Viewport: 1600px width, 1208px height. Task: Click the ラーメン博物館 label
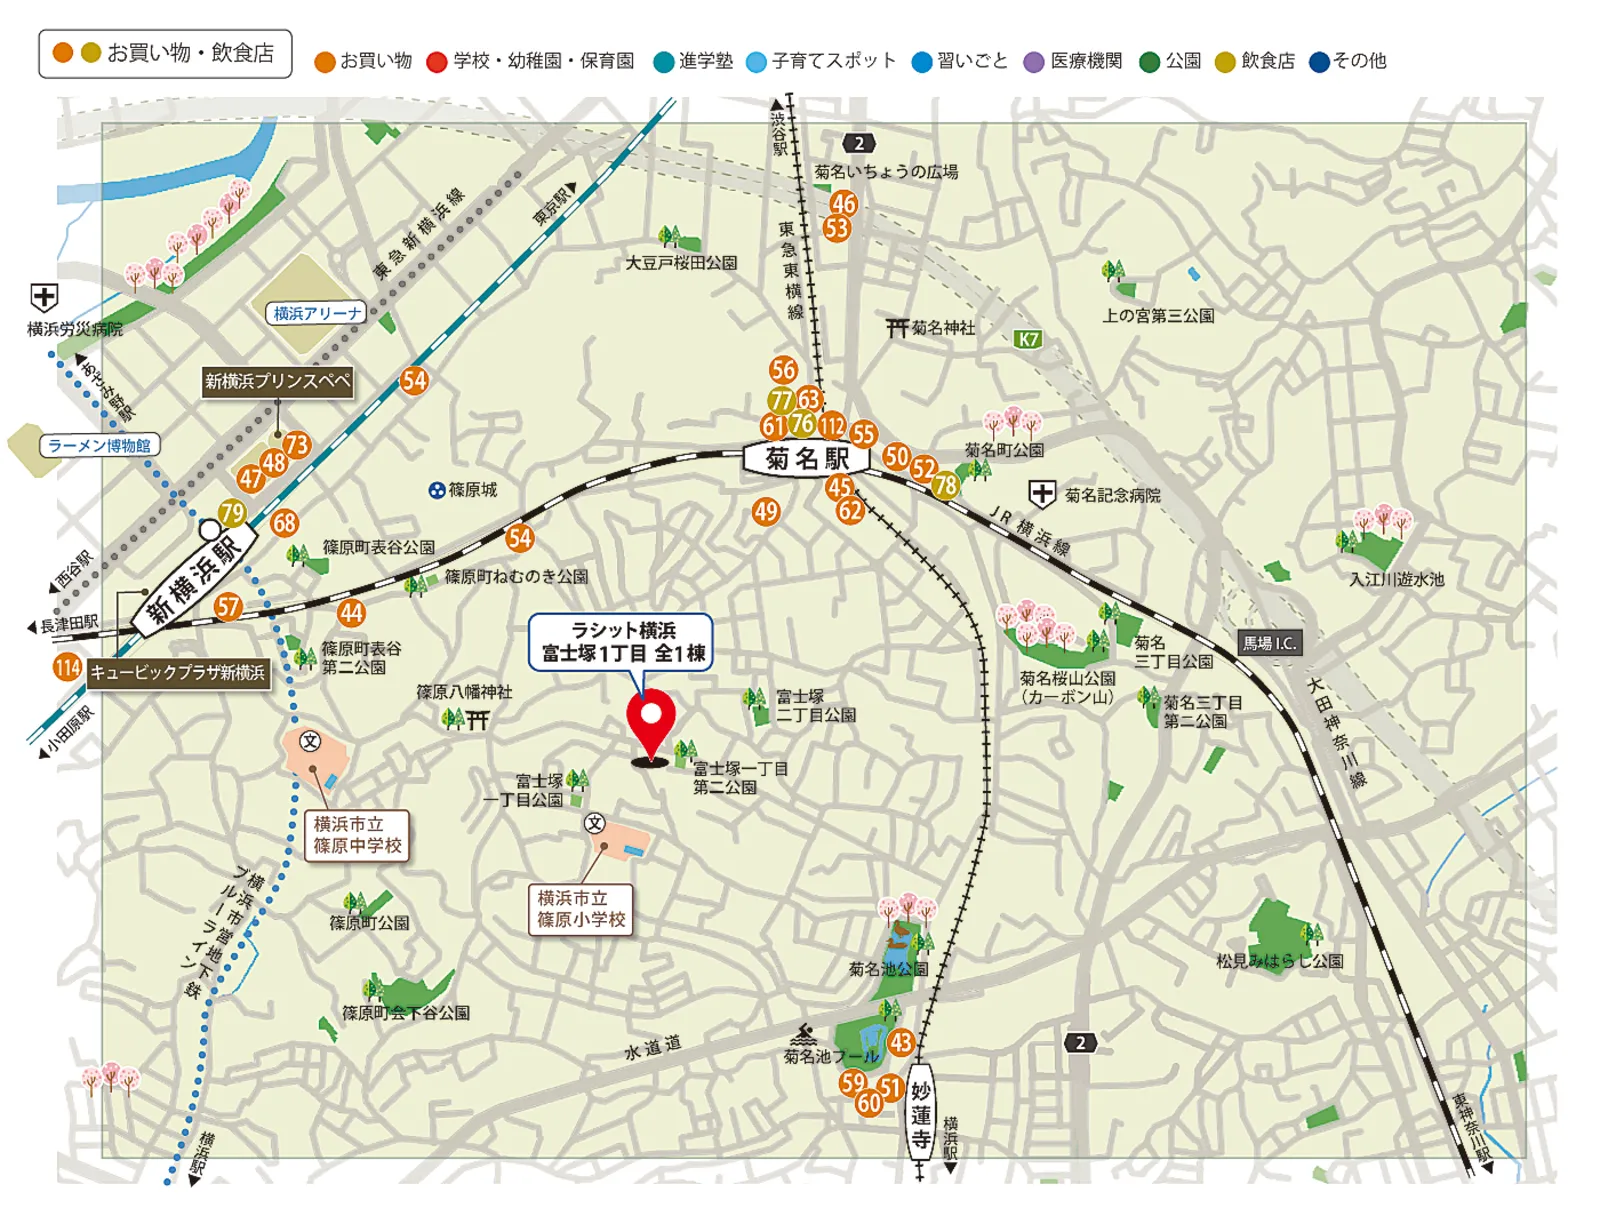(x=99, y=445)
